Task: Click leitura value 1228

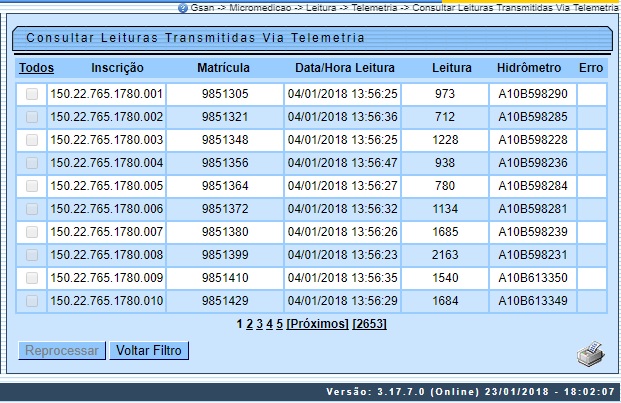Action: click(445, 140)
